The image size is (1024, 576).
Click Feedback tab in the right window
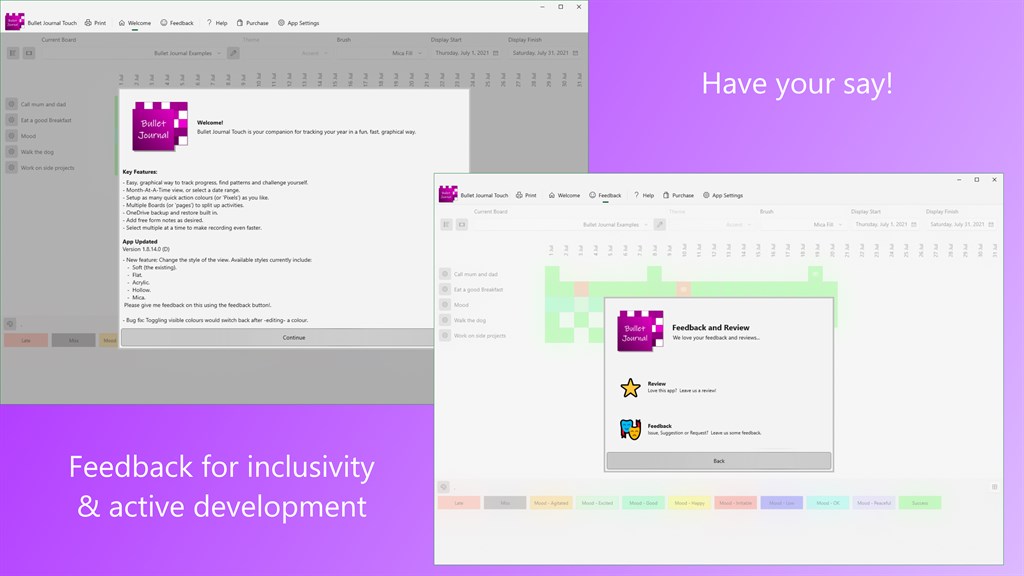605,195
